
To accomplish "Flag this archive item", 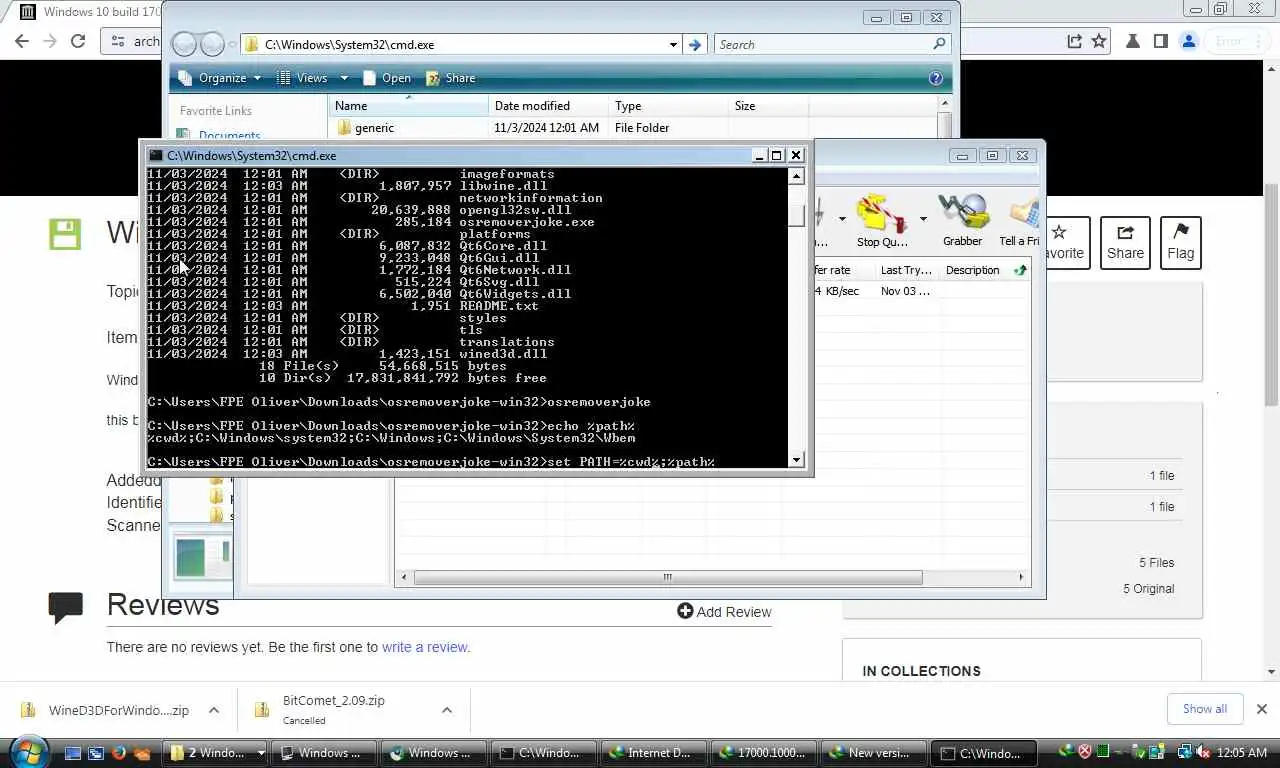I will click(x=1181, y=242).
